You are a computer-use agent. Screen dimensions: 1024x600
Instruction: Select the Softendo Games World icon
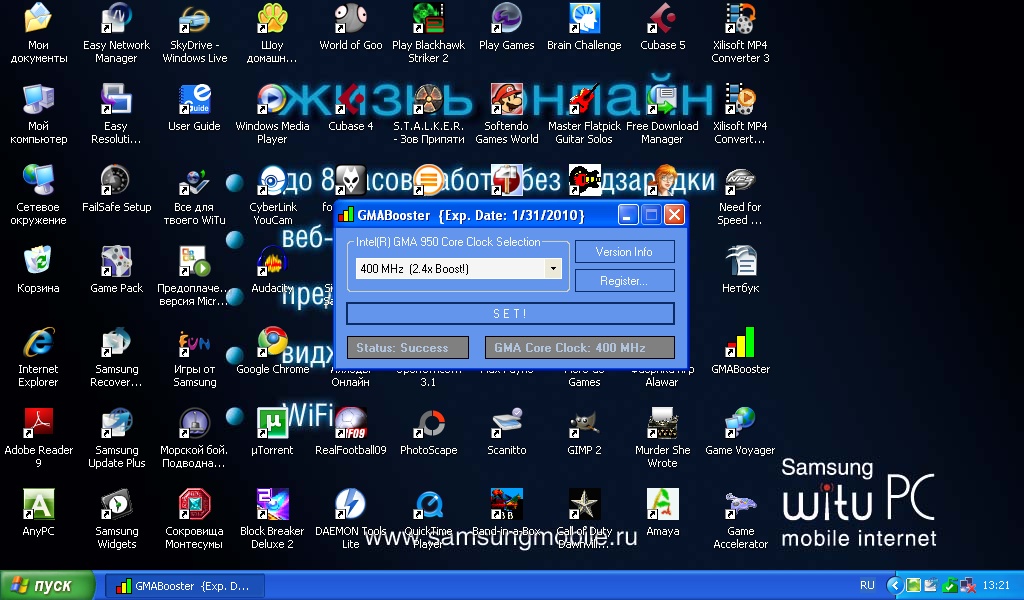pos(507,99)
